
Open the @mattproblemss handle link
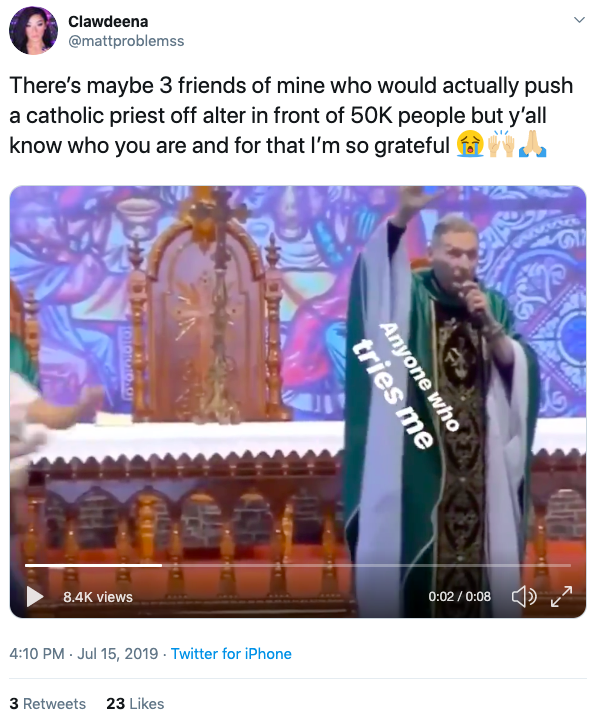[126, 41]
